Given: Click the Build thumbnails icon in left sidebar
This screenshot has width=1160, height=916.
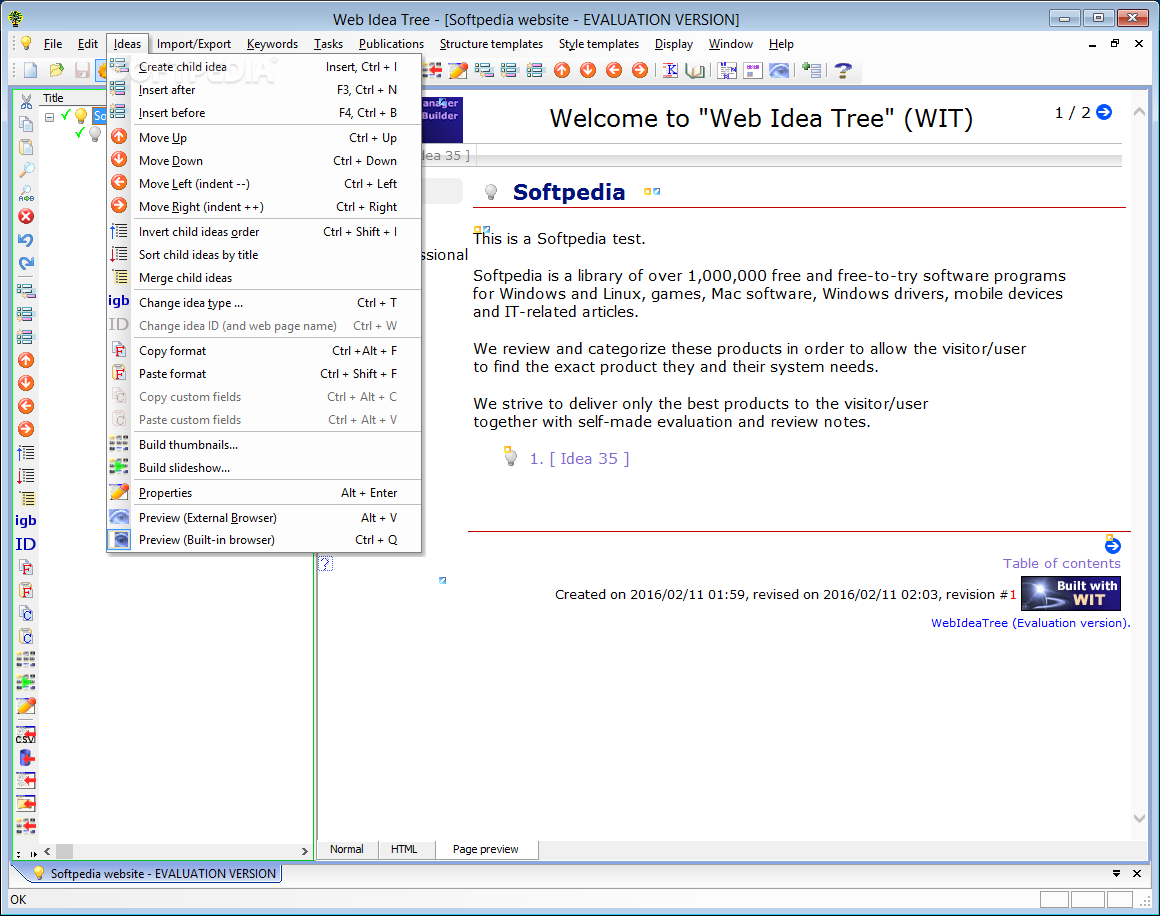Looking at the screenshot, I should pyautogui.click(x=26, y=659).
